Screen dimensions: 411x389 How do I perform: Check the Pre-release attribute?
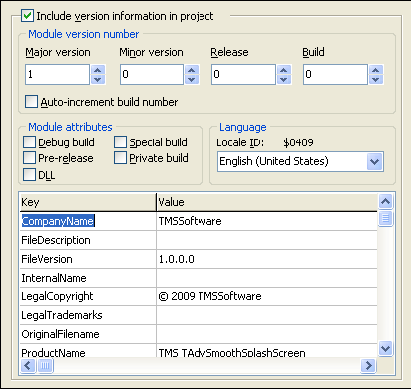coord(29,158)
